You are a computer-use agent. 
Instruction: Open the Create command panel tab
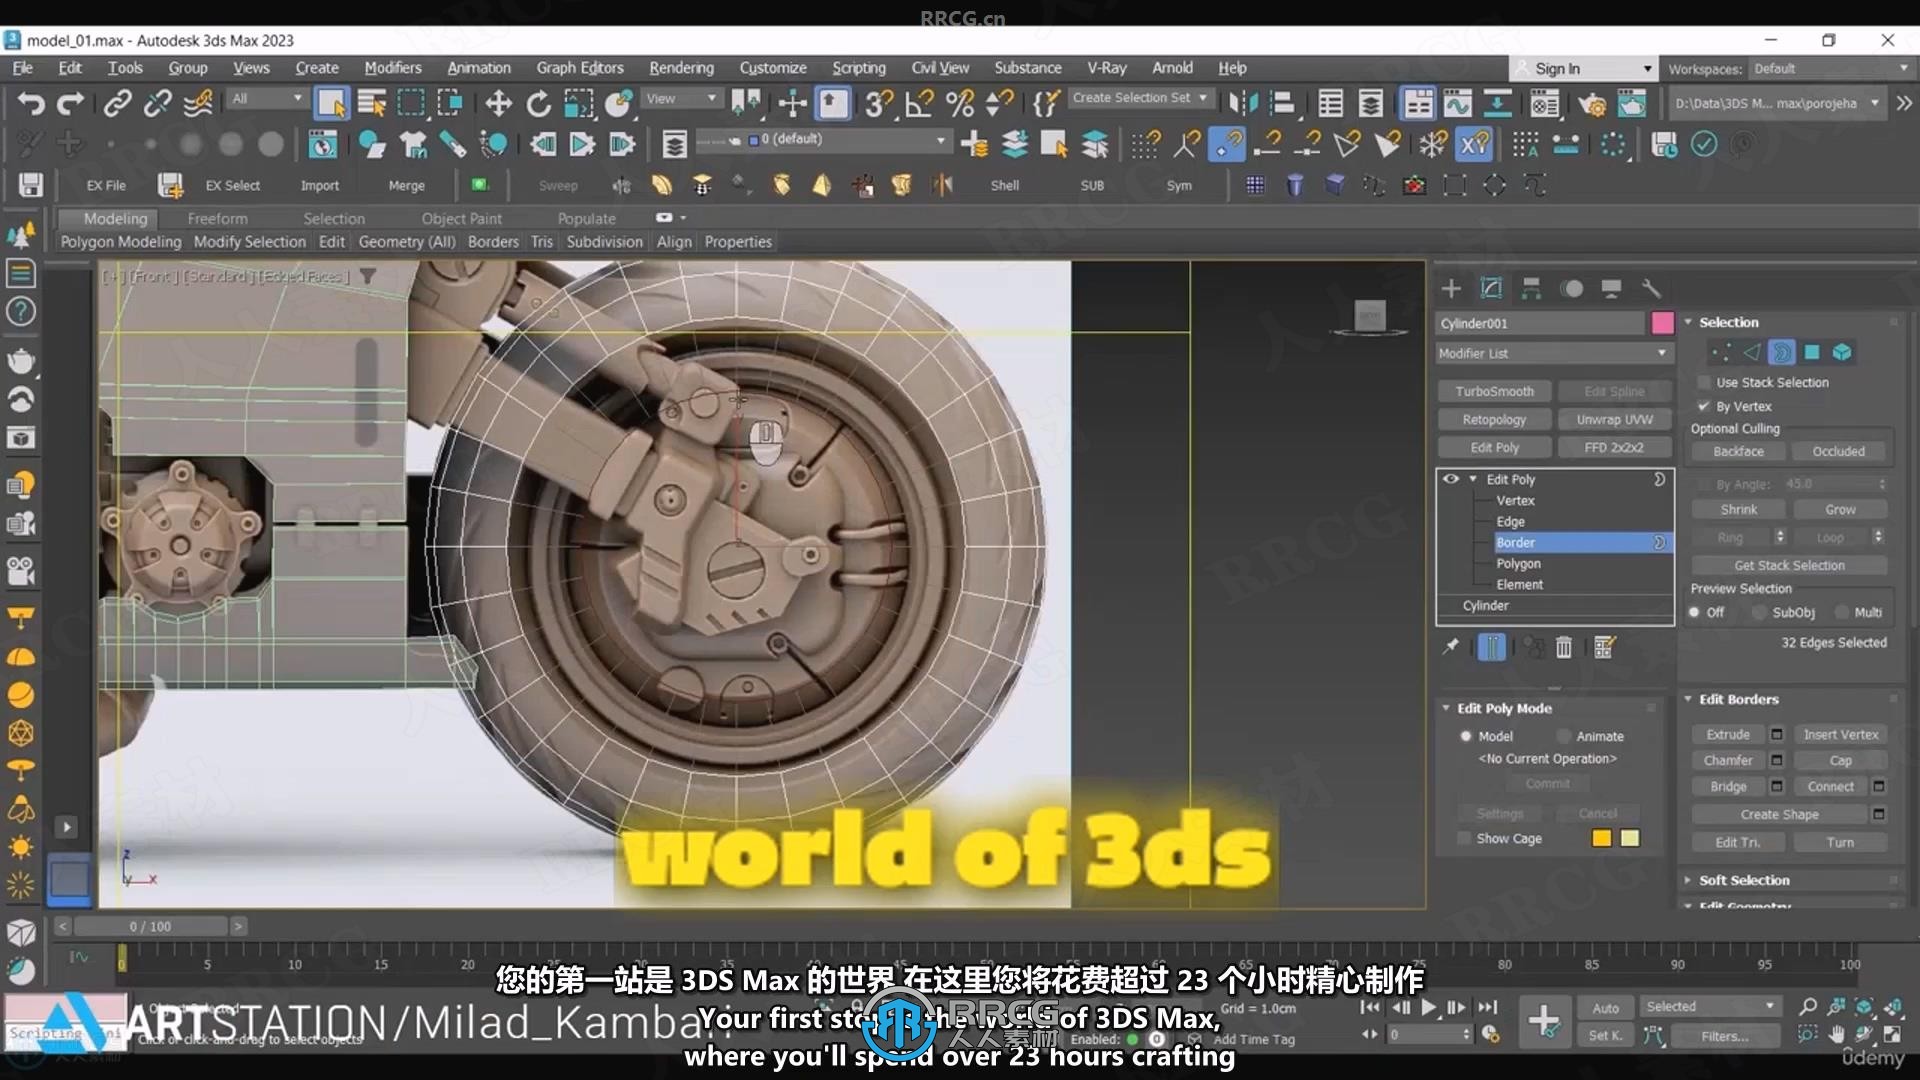click(x=1451, y=289)
